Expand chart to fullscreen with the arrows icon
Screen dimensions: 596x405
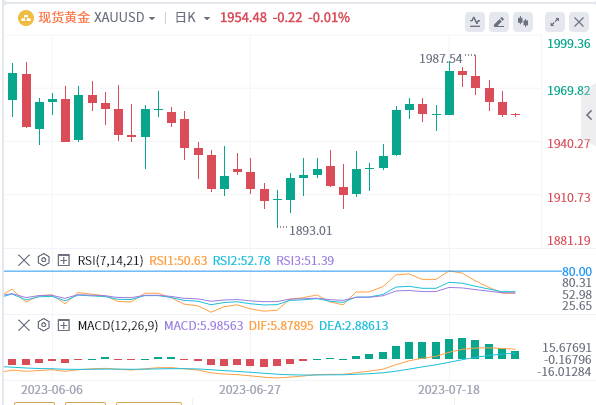(555, 22)
